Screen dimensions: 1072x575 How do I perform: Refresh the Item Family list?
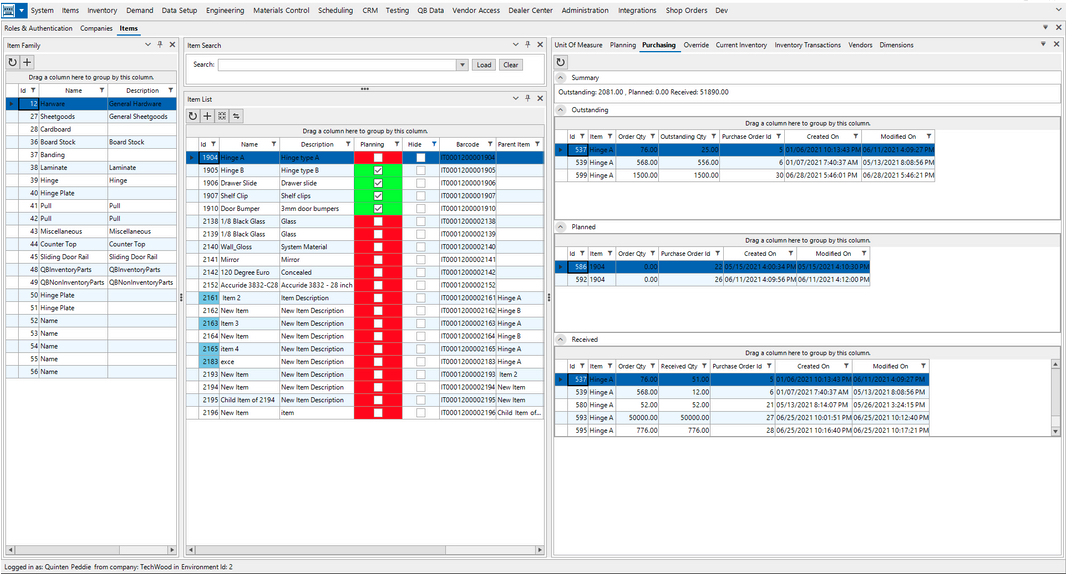point(12,62)
